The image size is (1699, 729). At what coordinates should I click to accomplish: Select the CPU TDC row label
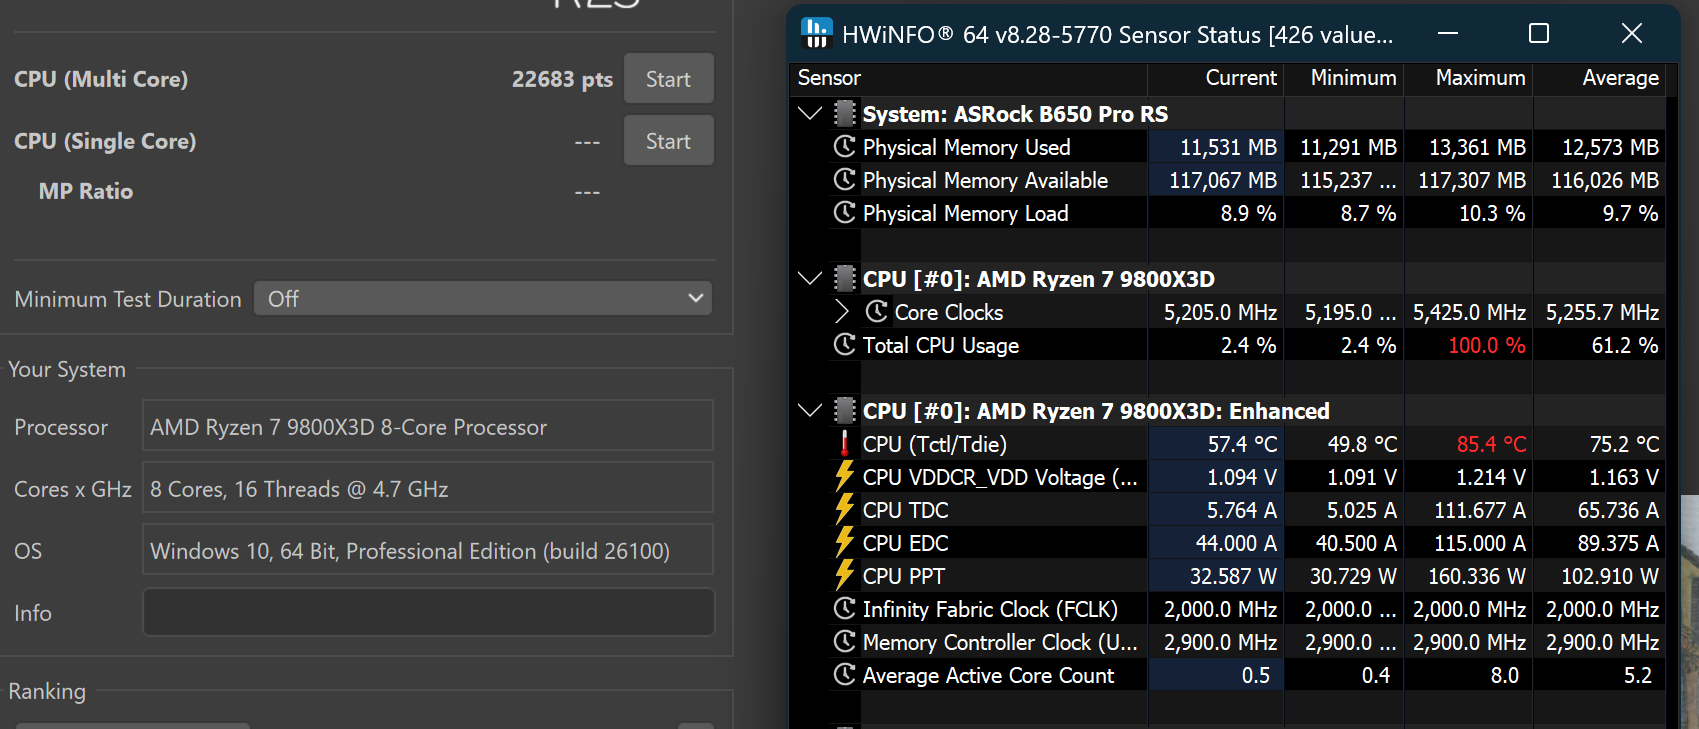point(905,510)
